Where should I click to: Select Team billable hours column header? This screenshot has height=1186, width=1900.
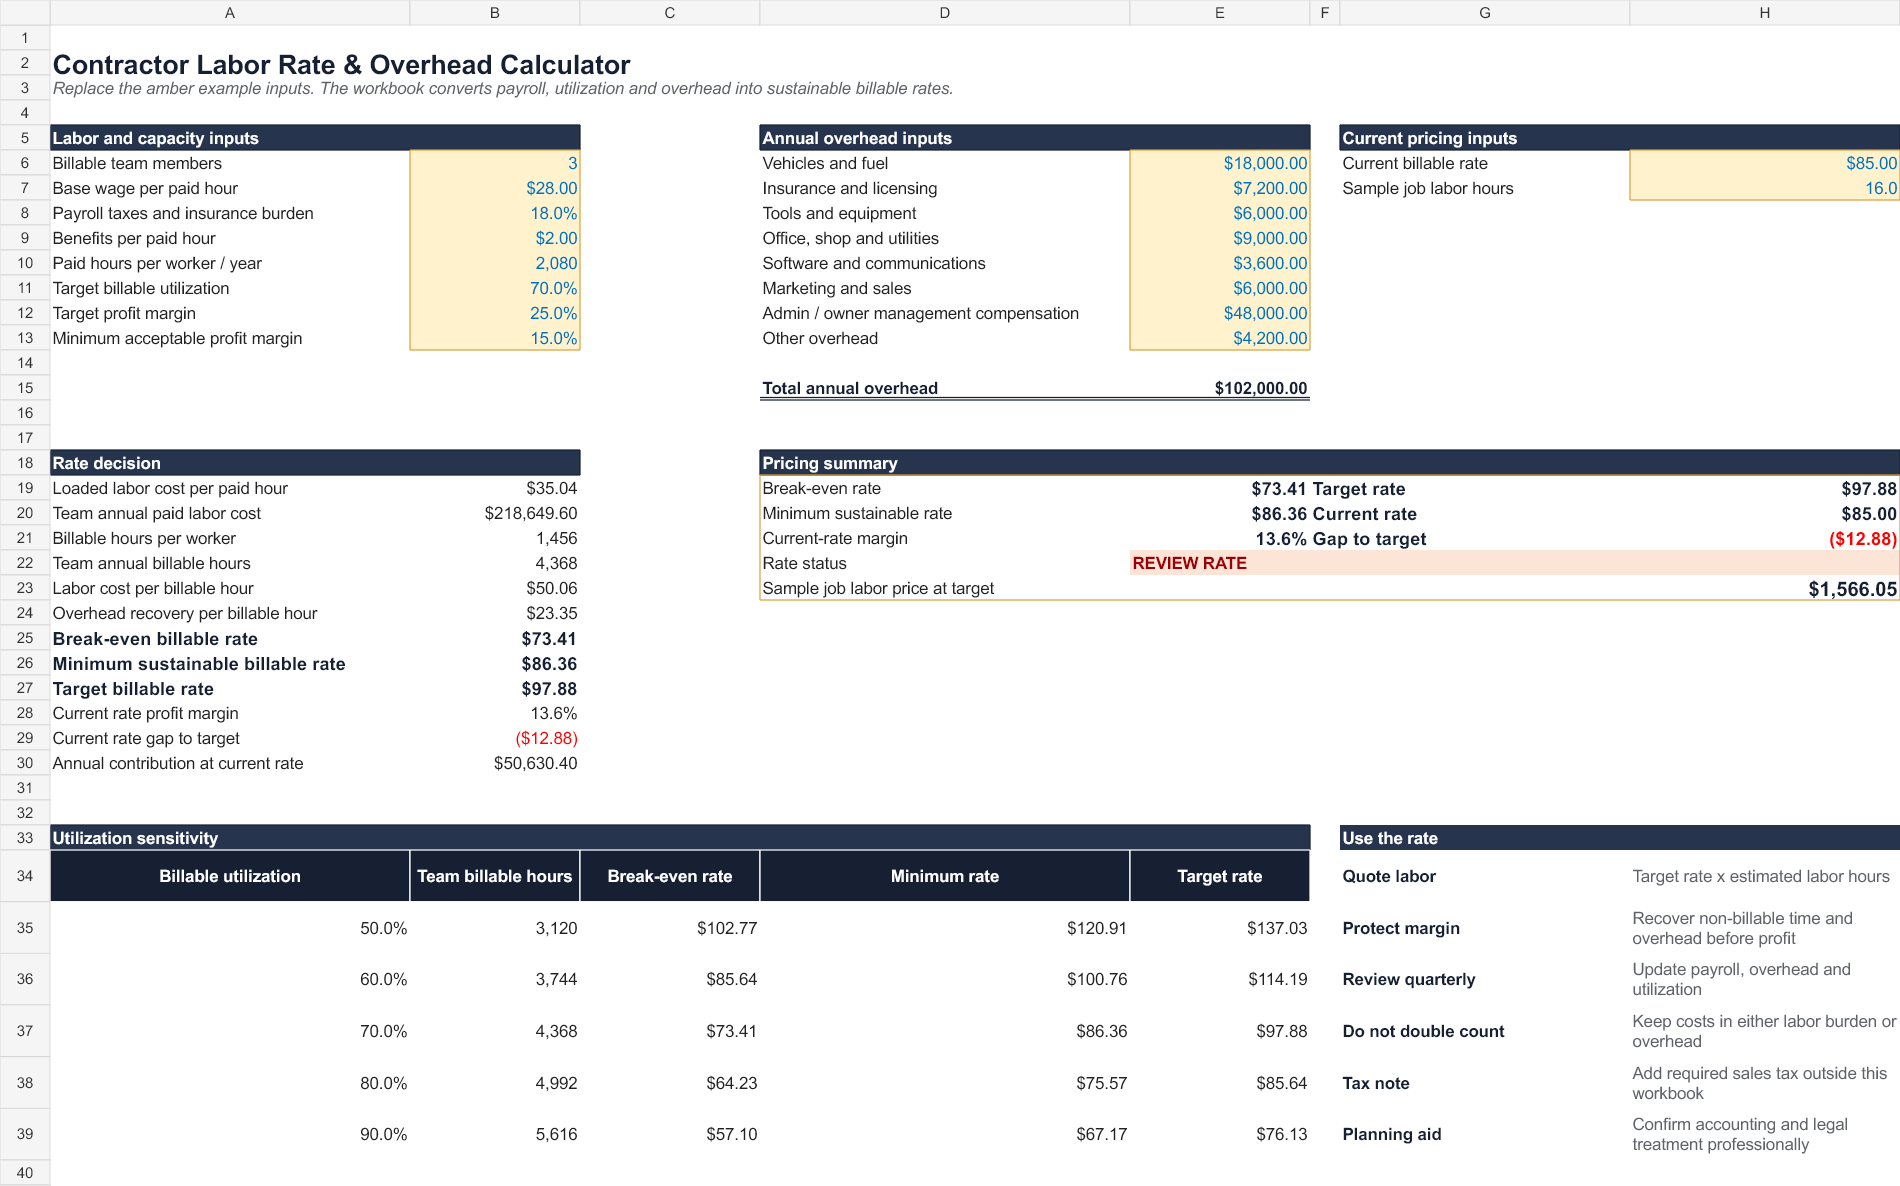(495, 876)
